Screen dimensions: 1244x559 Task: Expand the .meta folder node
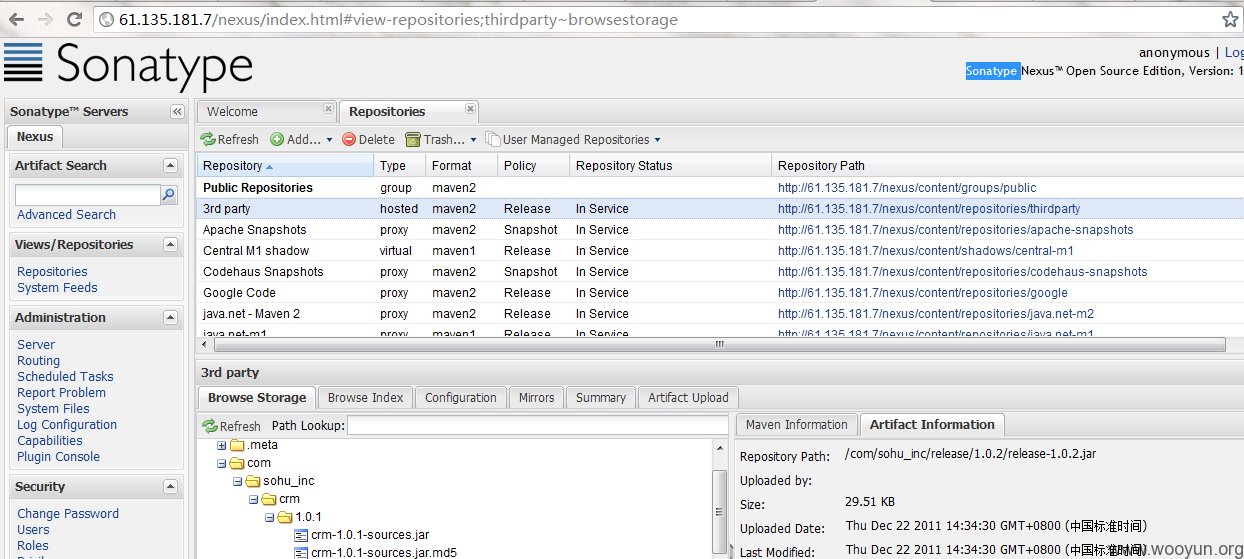pyautogui.click(x=222, y=445)
